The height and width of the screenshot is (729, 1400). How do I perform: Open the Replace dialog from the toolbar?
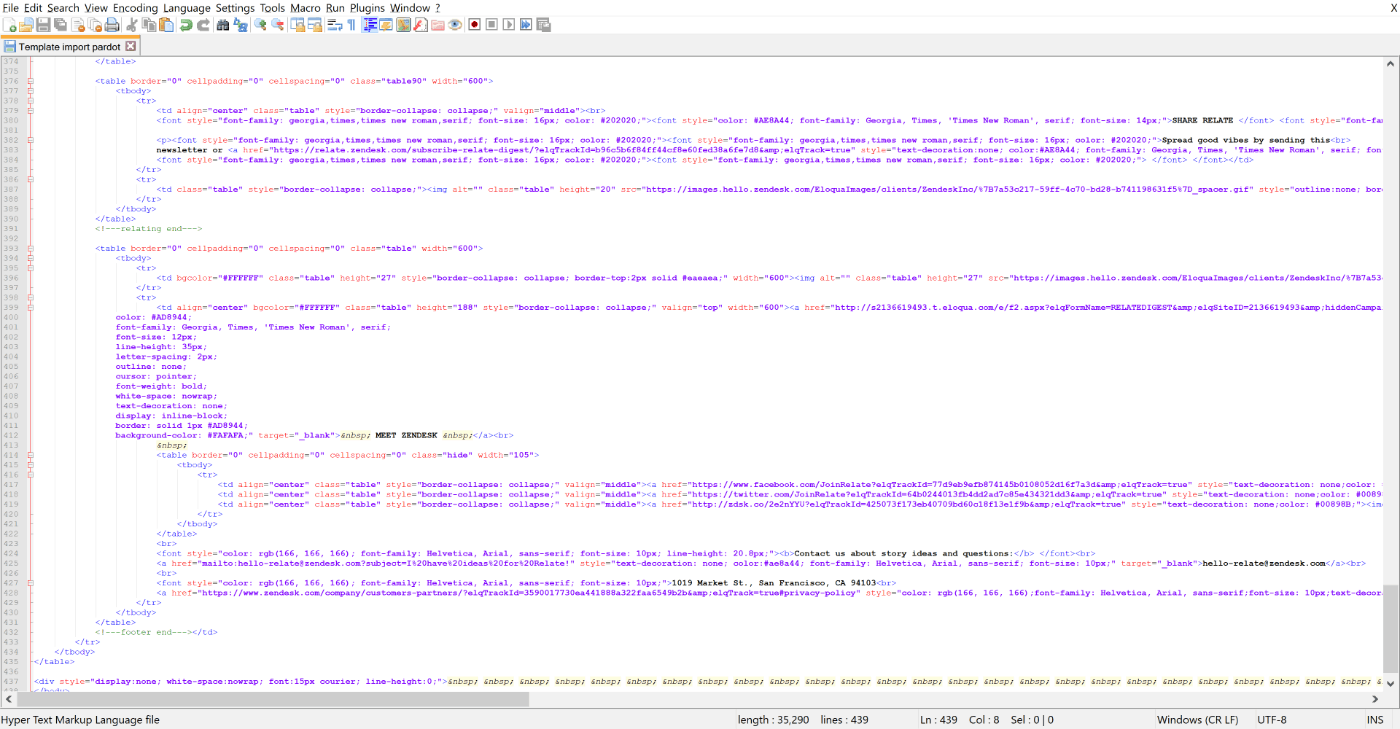click(x=240, y=24)
